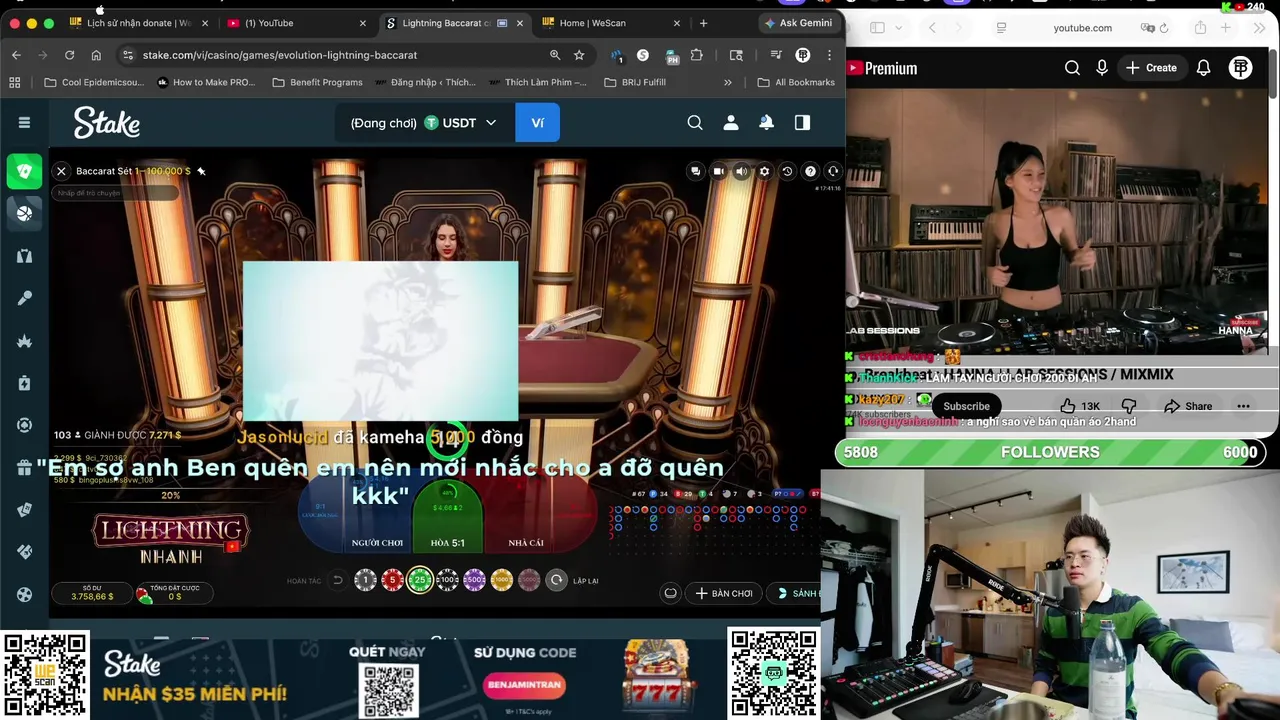Open the Baccarat help question icon
Image resolution: width=1280 pixels, height=720 pixels.
(810, 171)
